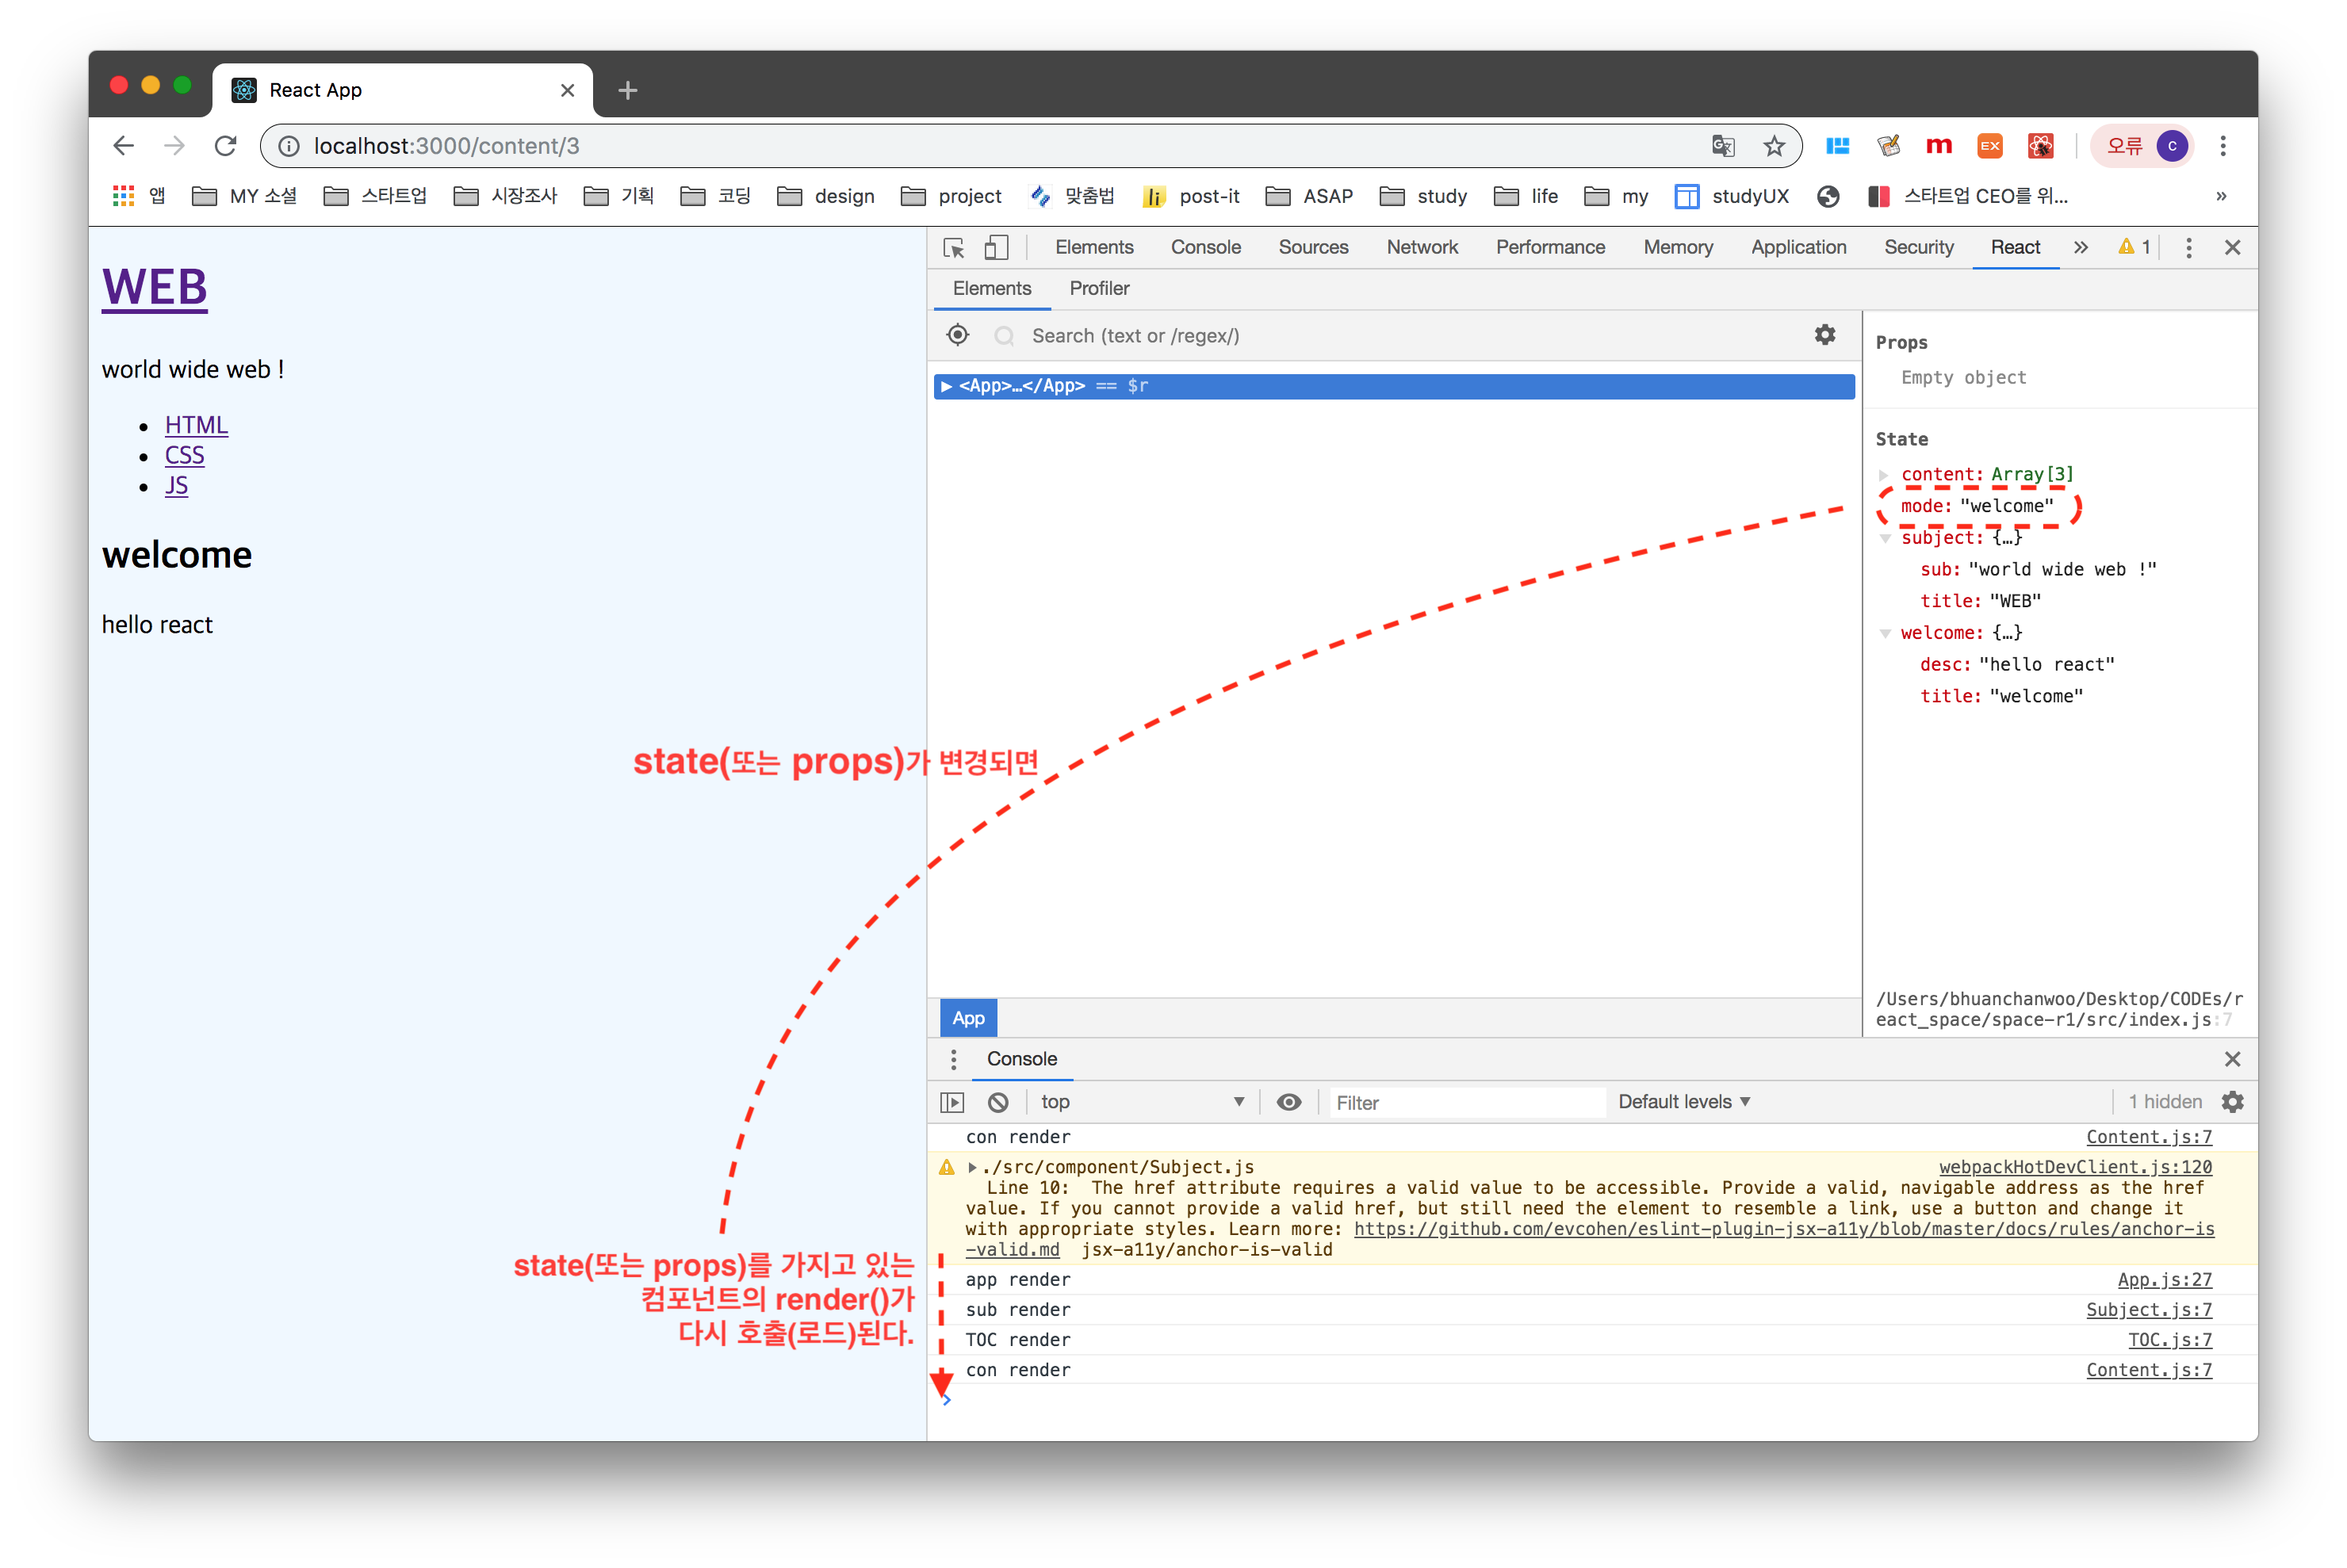Click the live expression eye icon
2347x1568 pixels.
coord(1289,1102)
